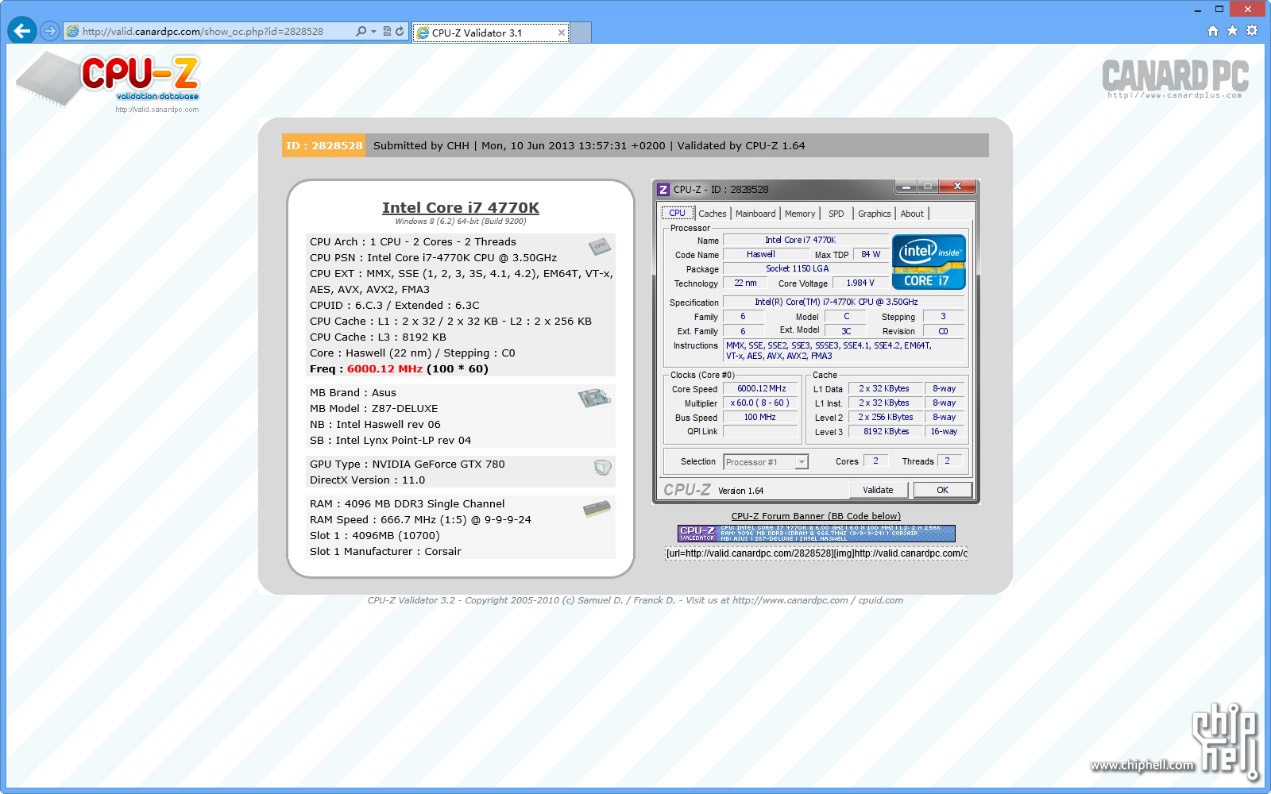Screen dimensions: 1271x794
Task: Click the magnifier search icon in address bar
Action: click(360, 32)
